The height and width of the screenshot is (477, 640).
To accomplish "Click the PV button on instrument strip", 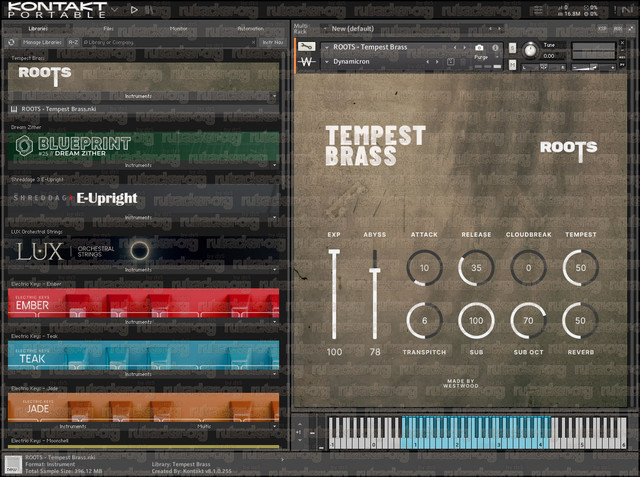I will 622,64.
